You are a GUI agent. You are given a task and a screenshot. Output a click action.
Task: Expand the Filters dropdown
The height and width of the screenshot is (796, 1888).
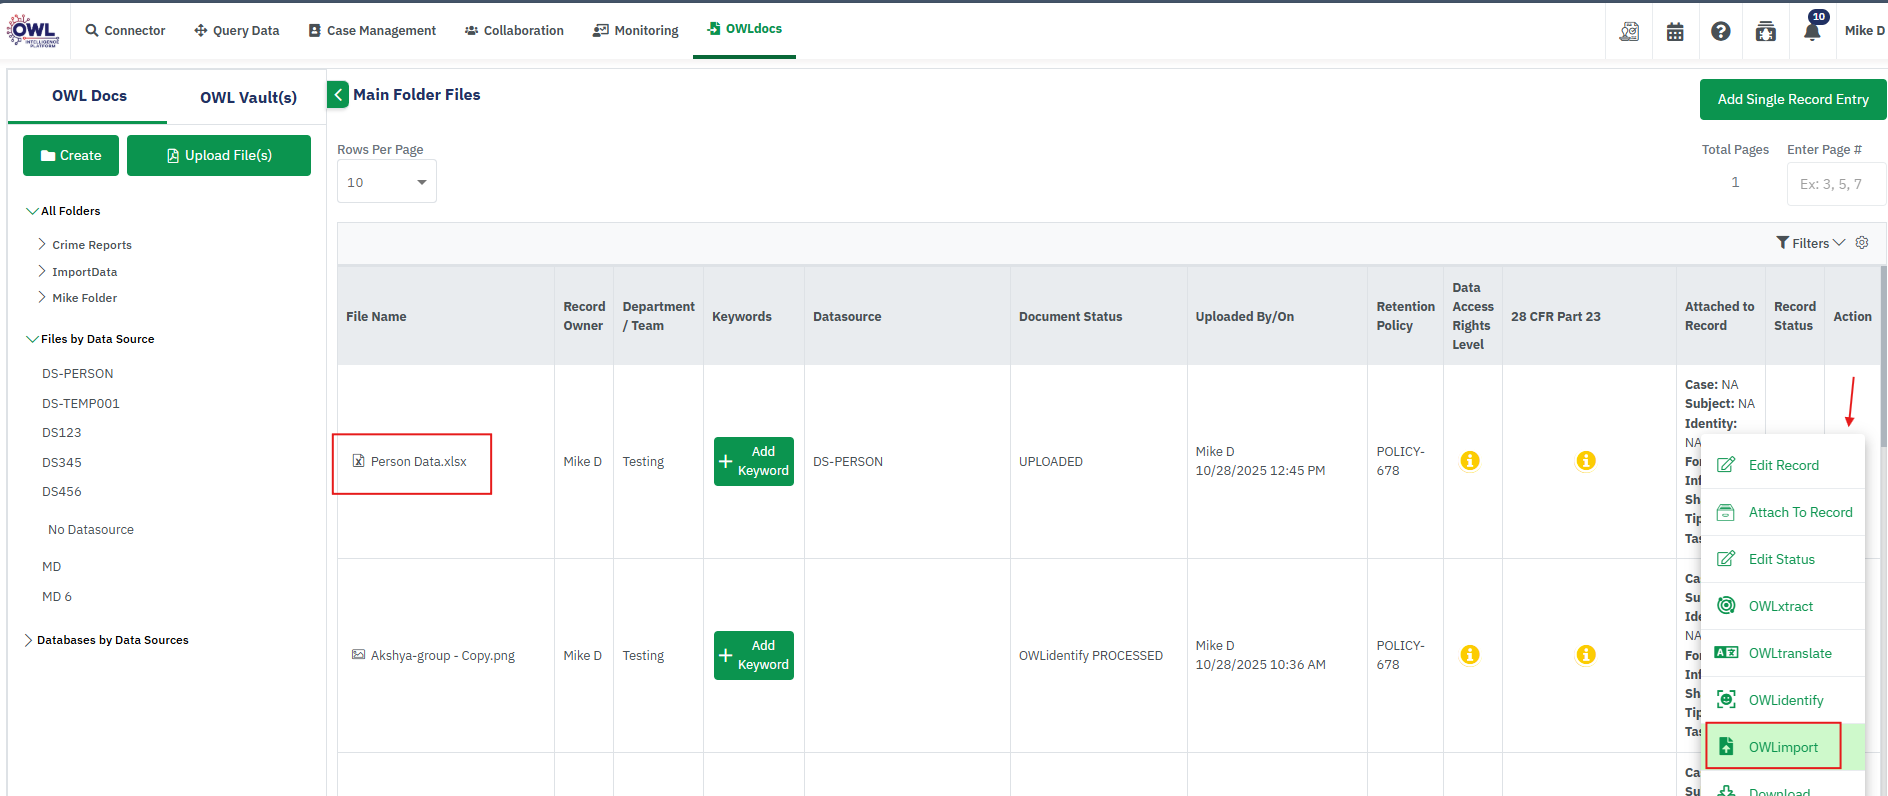coord(1810,243)
